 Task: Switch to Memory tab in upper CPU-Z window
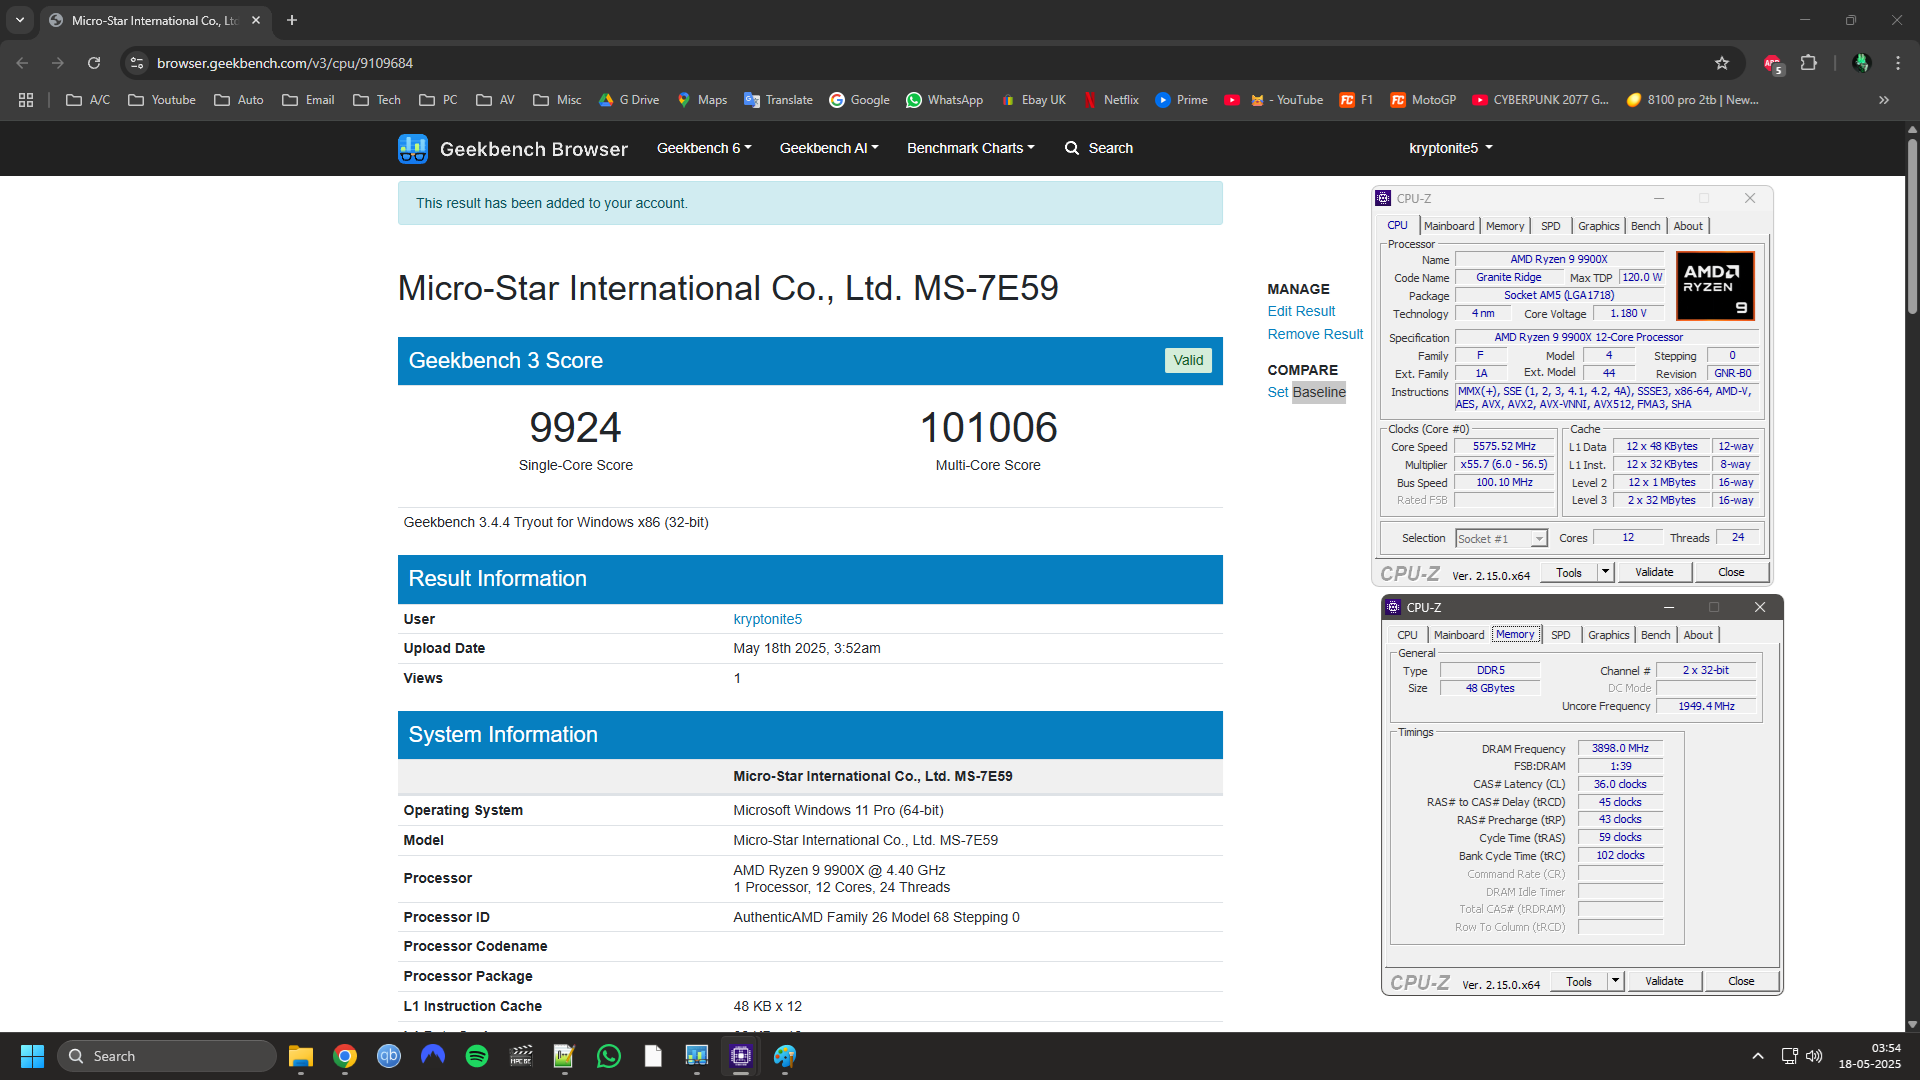[x=1504, y=226]
